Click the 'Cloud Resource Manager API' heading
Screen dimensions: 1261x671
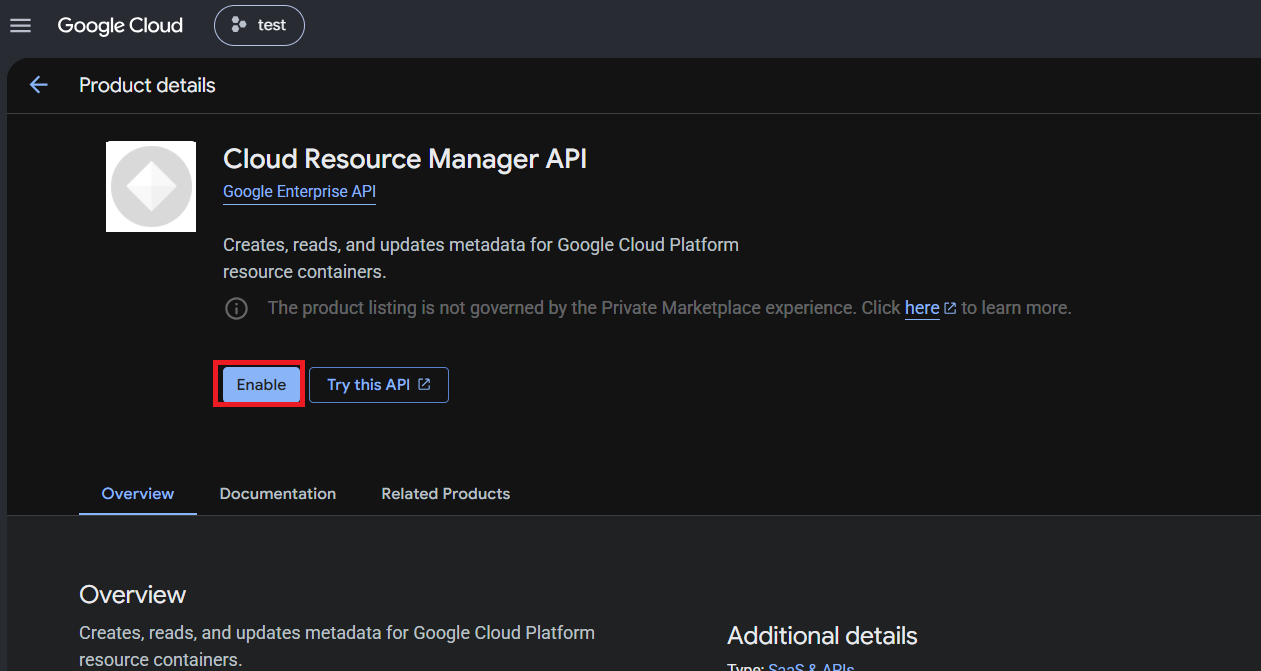coord(405,159)
